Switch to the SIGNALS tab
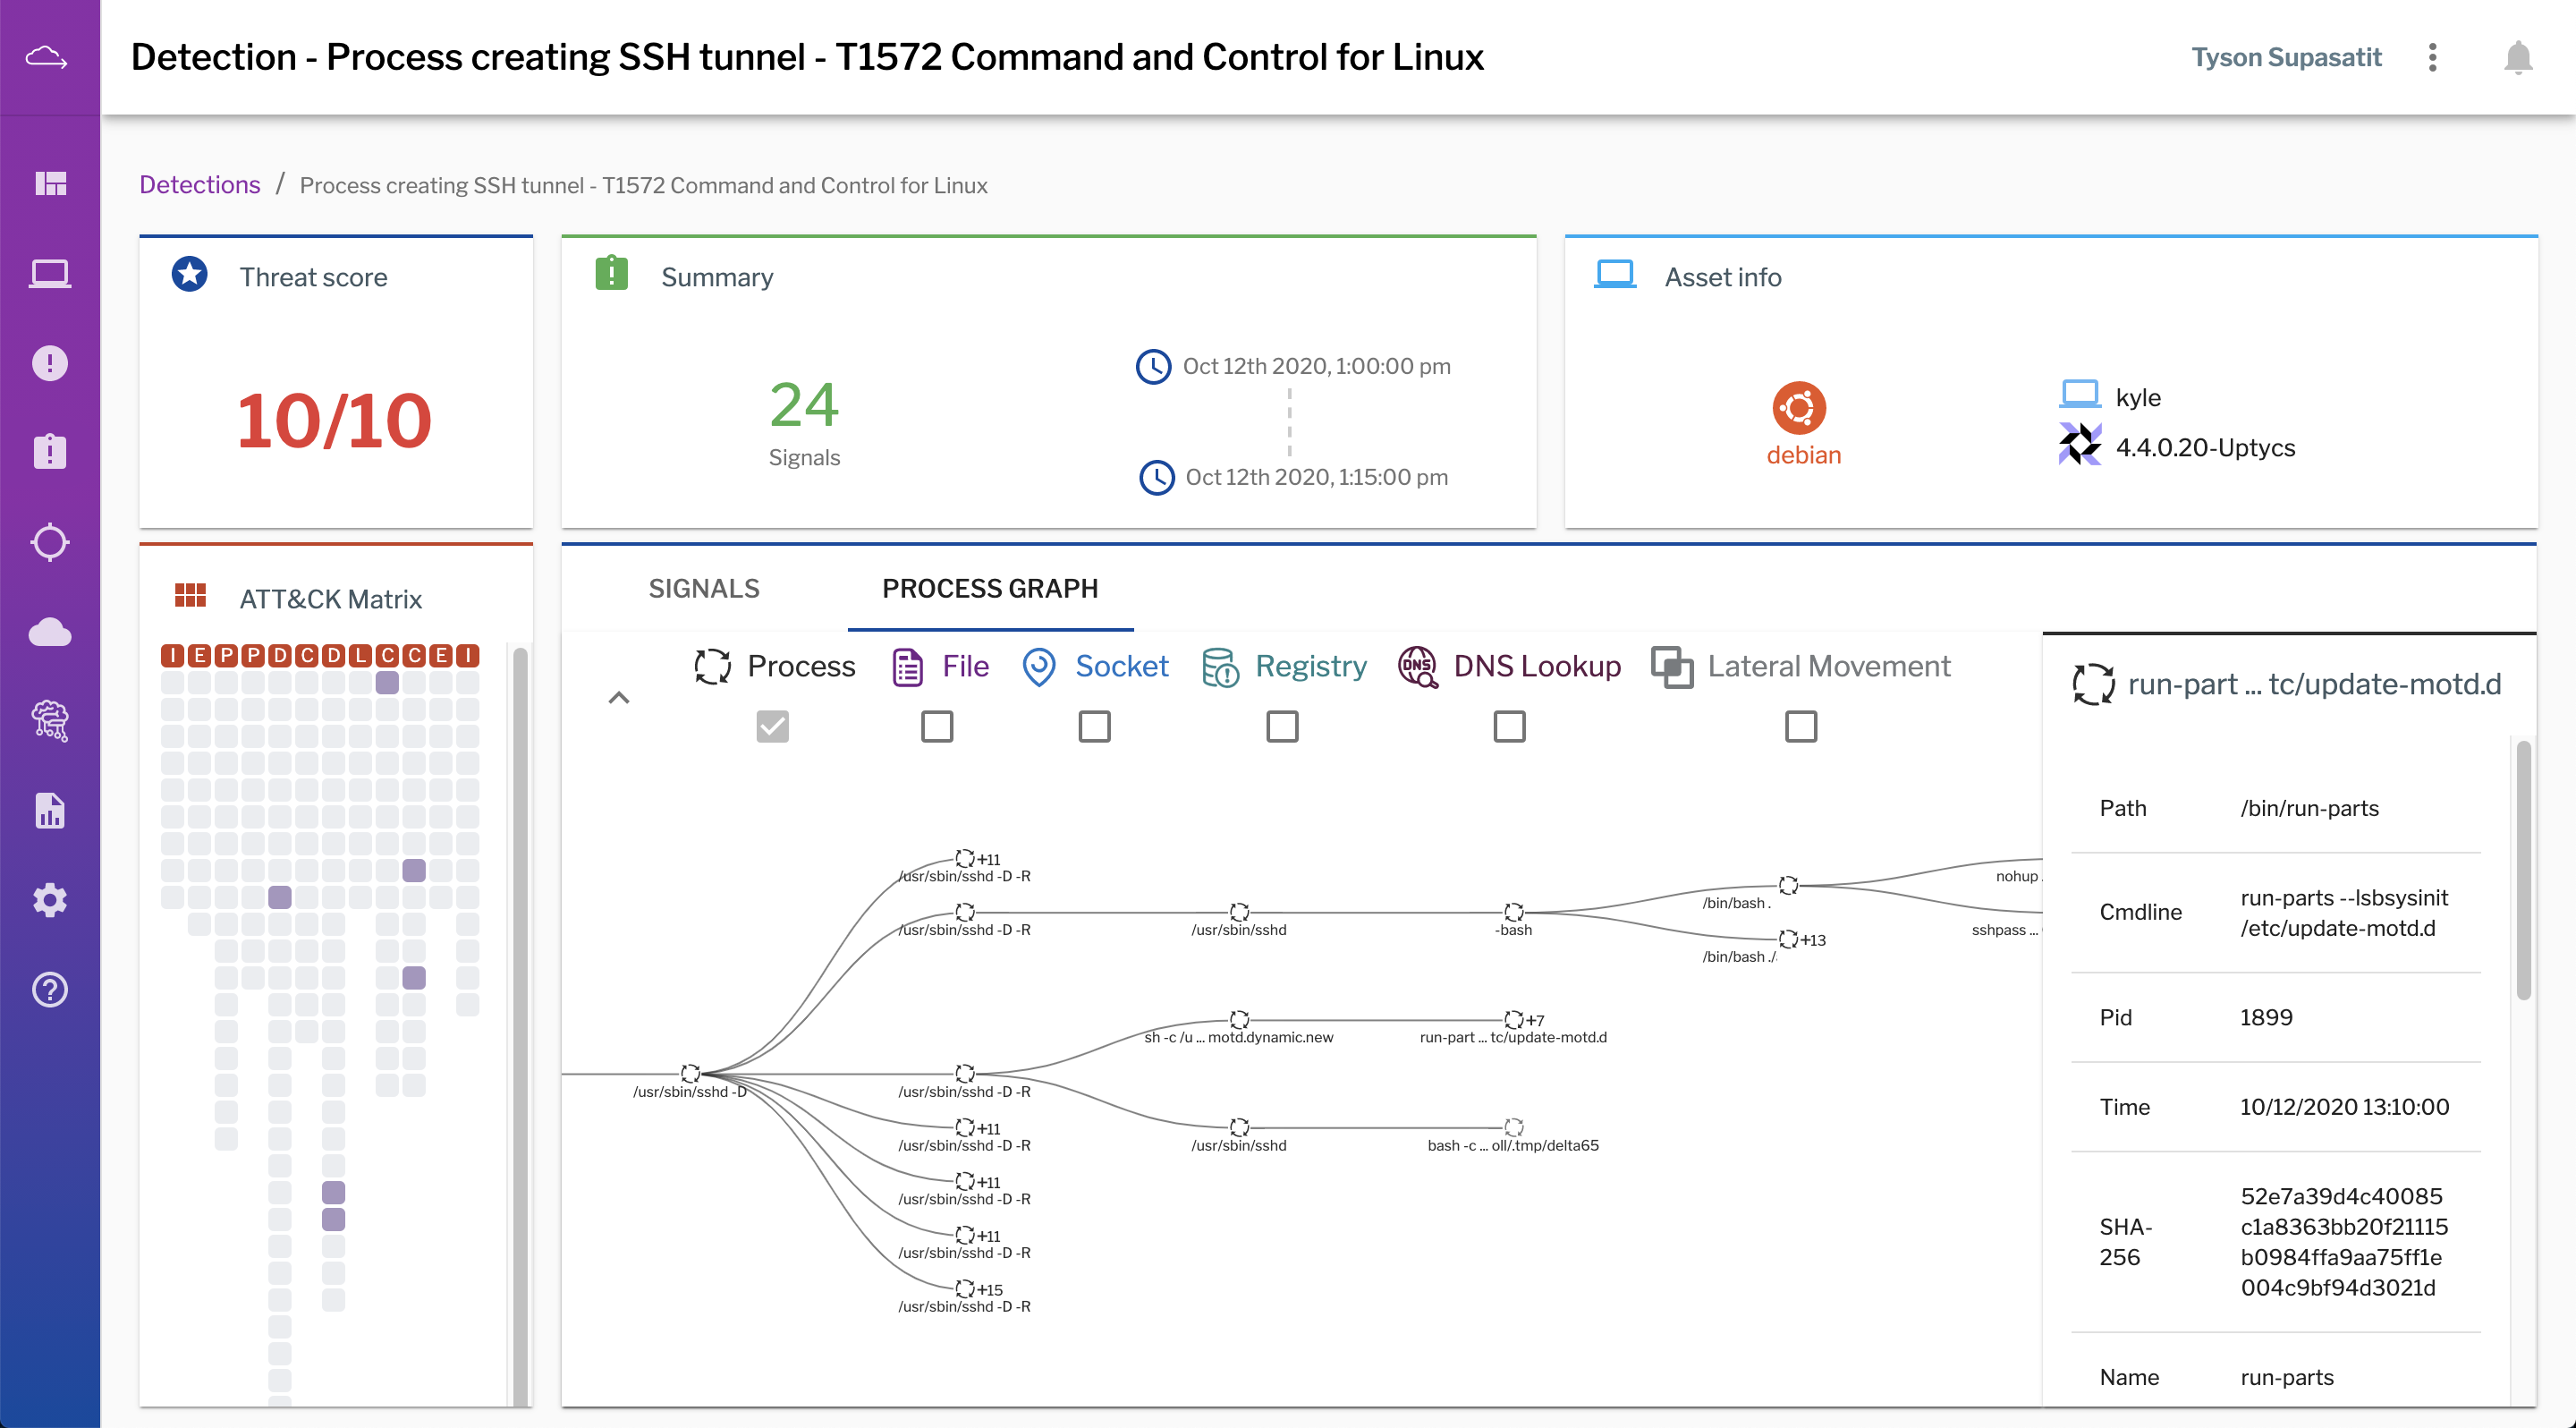This screenshot has height=1428, width=2576. click(703, 587)
